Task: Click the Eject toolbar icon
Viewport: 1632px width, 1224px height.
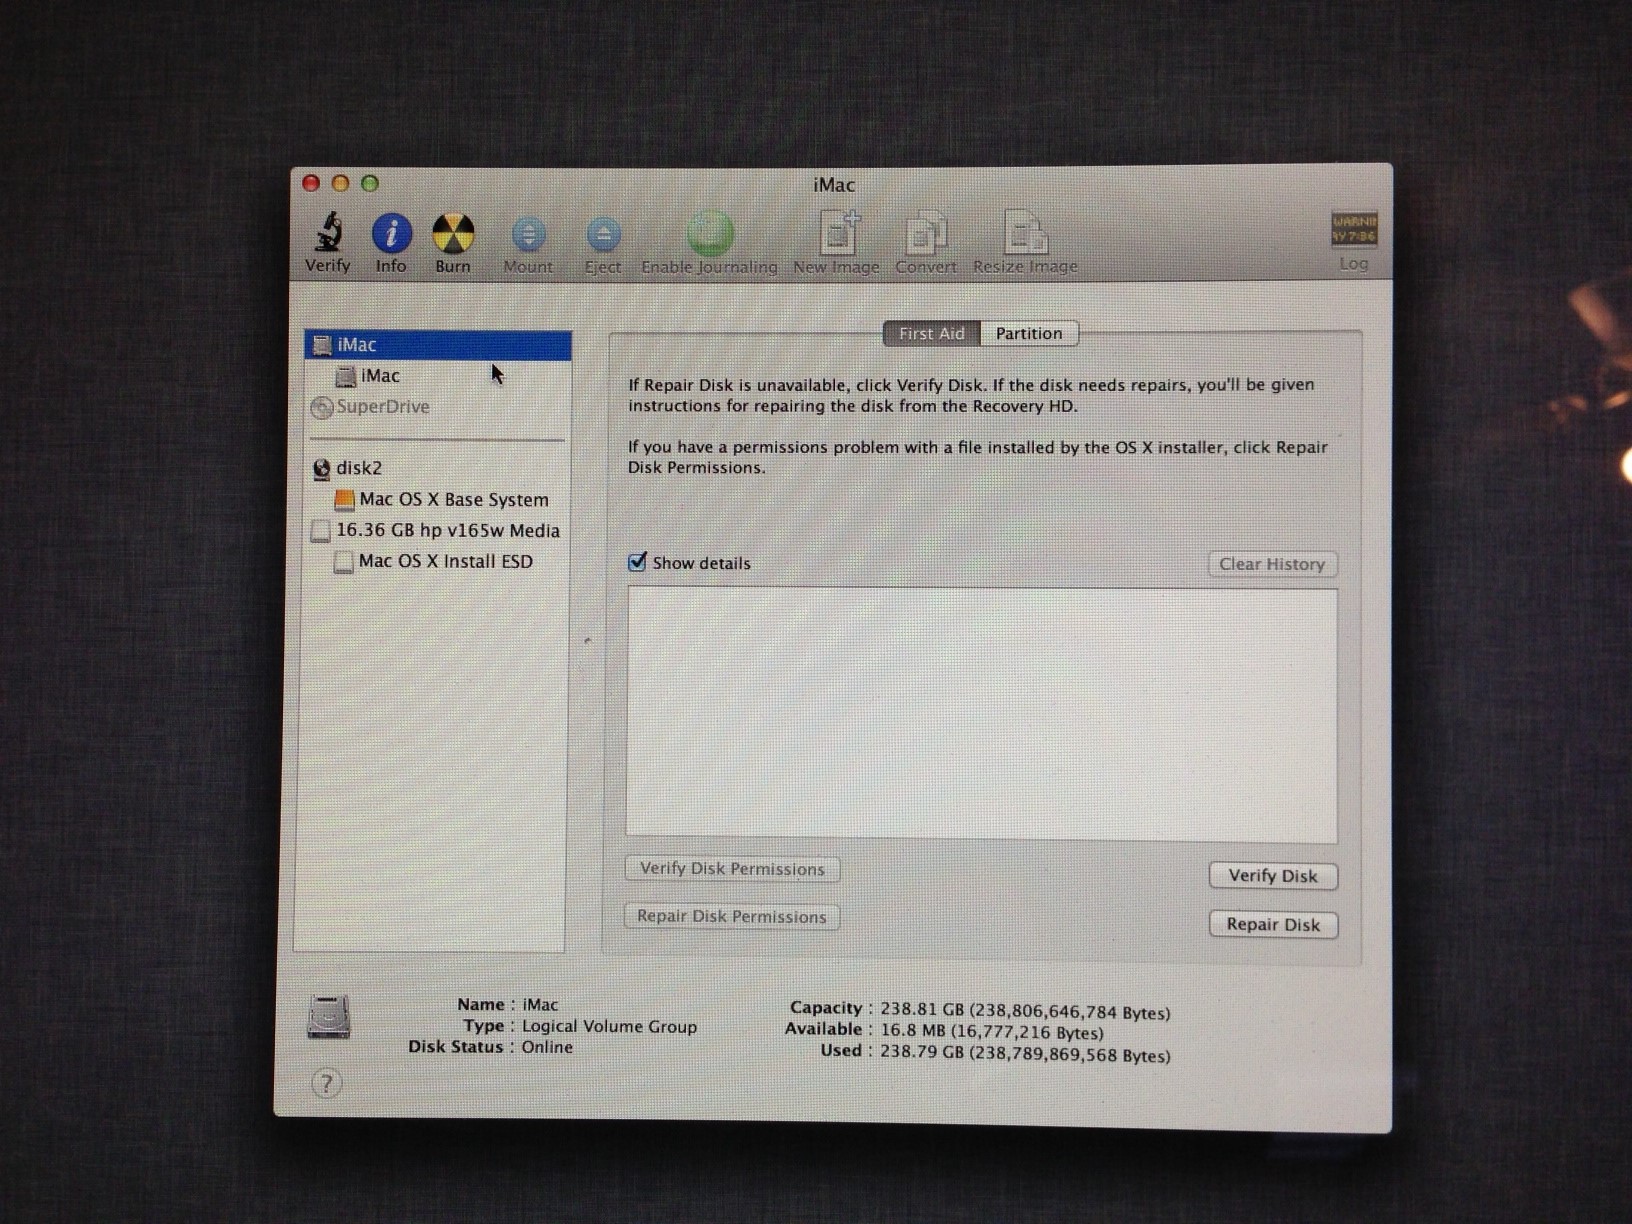Action: click(603, 235)
